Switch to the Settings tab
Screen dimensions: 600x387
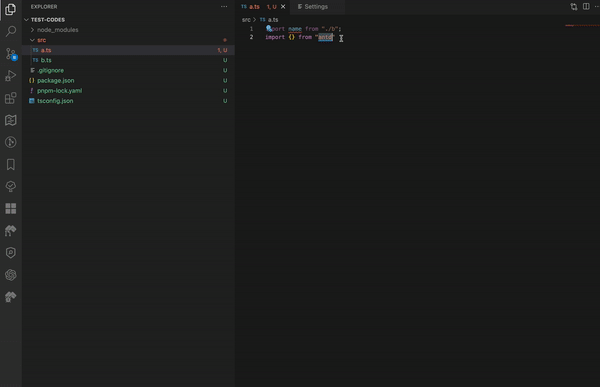(x=316, y=7)
